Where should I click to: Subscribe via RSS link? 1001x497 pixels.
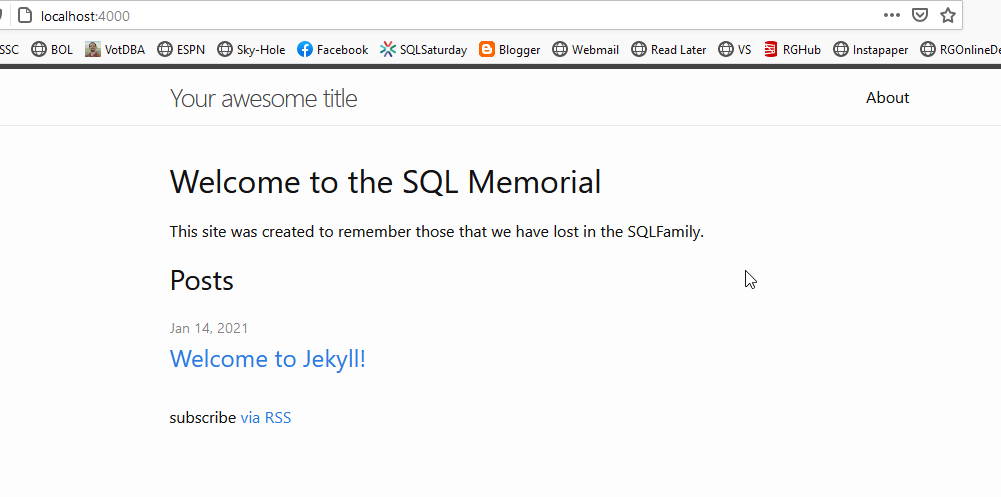266,418
